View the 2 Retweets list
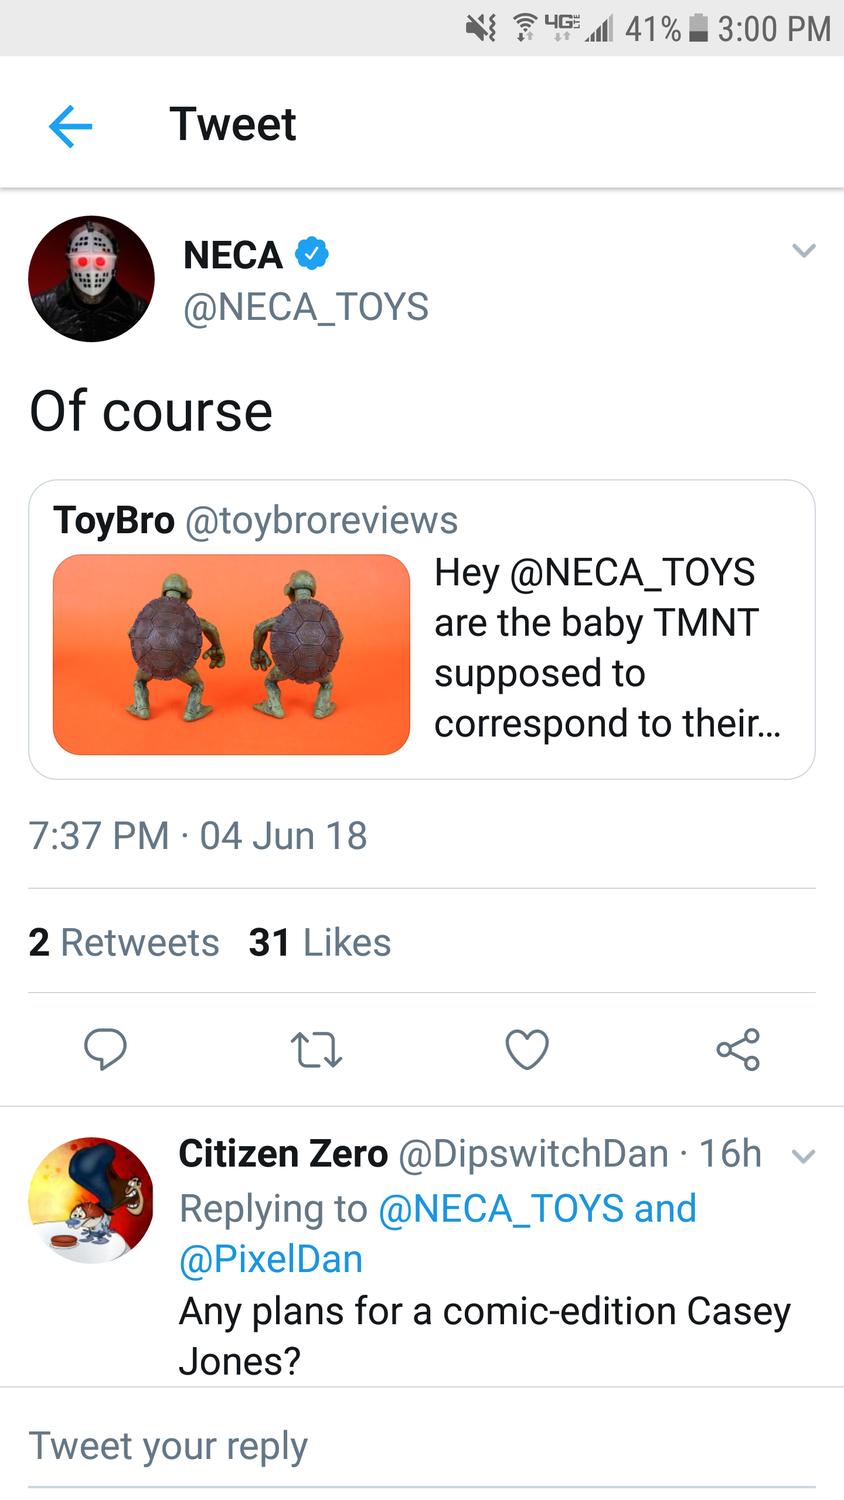The height and width of the screenshot is (1500, 844). (124, 942)
